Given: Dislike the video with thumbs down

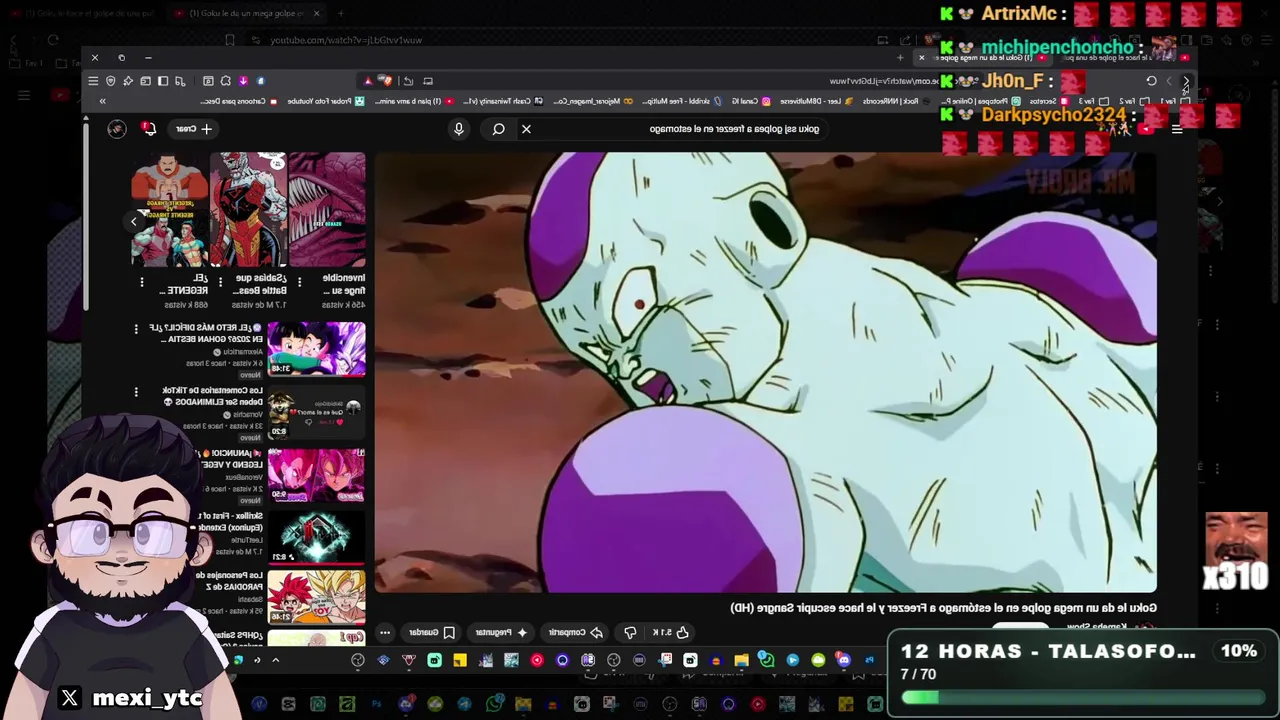Looking at the screenshot, I should click(x=630, y=632).
